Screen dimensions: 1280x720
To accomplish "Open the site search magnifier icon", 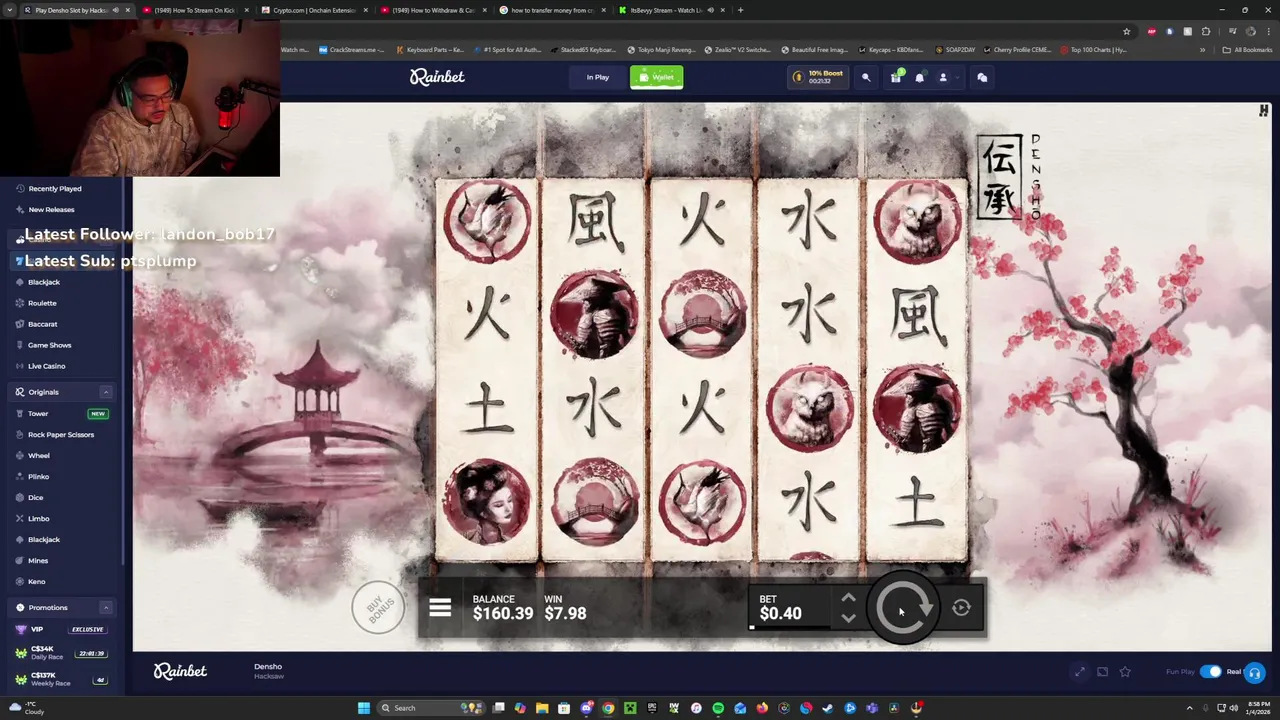I will tap(866, 77).
